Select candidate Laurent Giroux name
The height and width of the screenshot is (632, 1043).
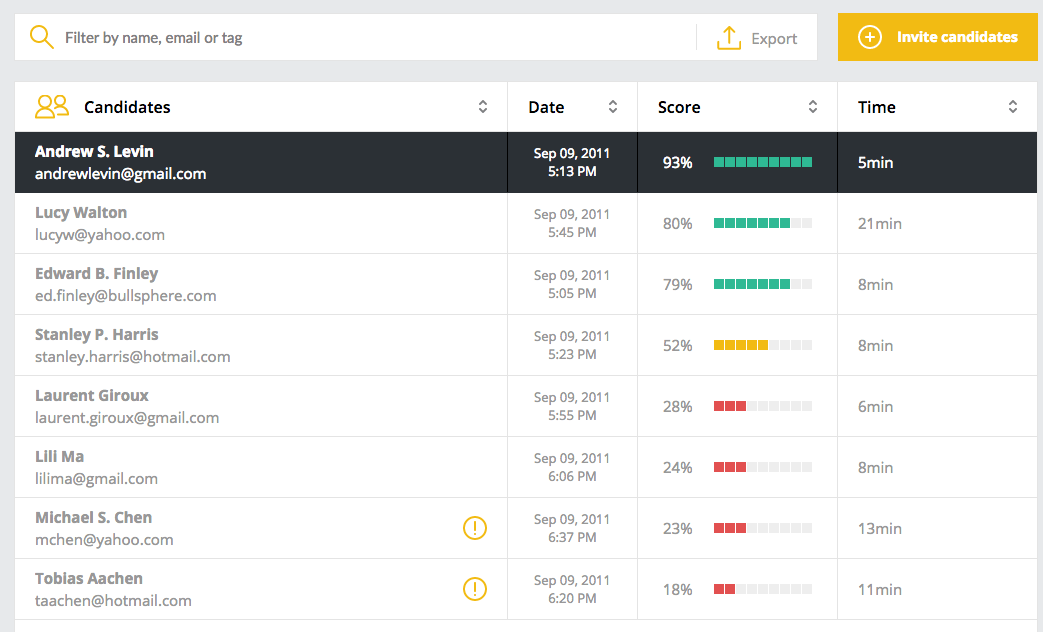pos(92,396)
